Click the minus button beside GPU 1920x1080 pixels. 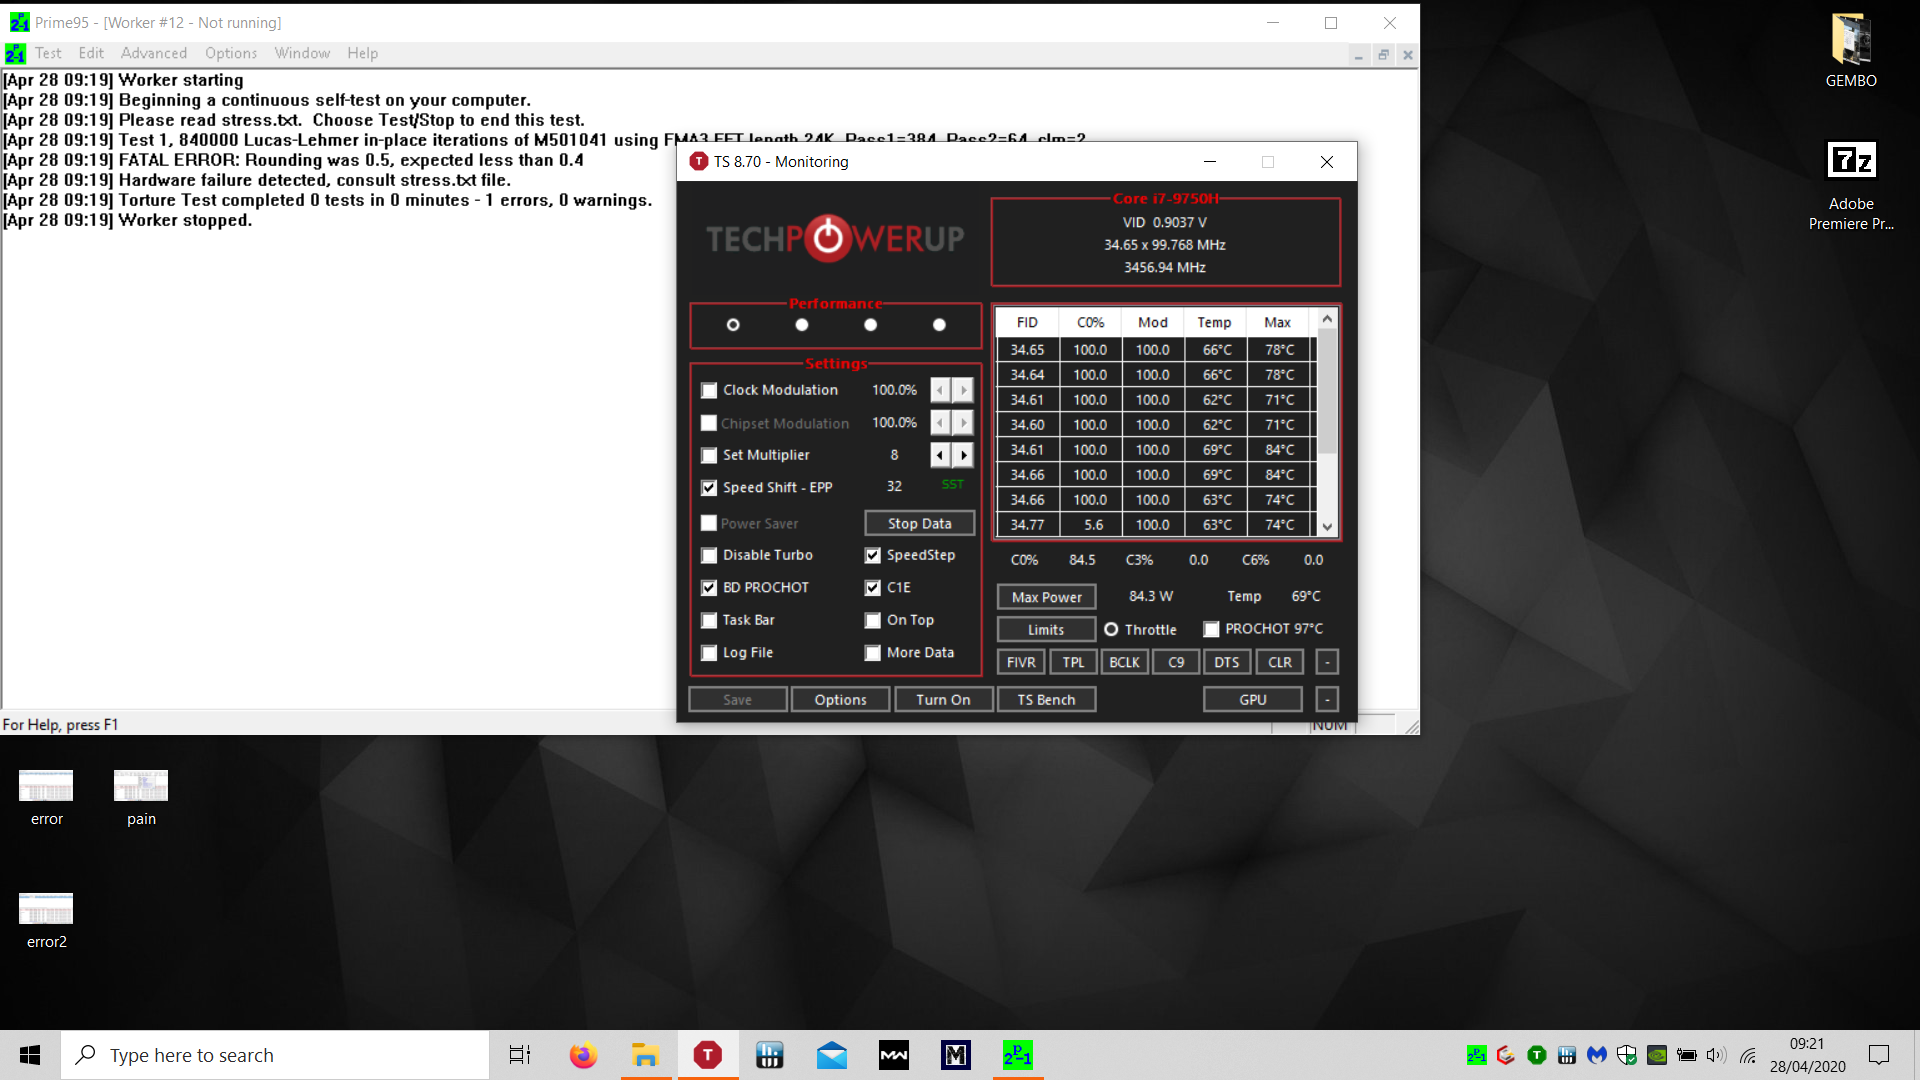pos(1327,699)
